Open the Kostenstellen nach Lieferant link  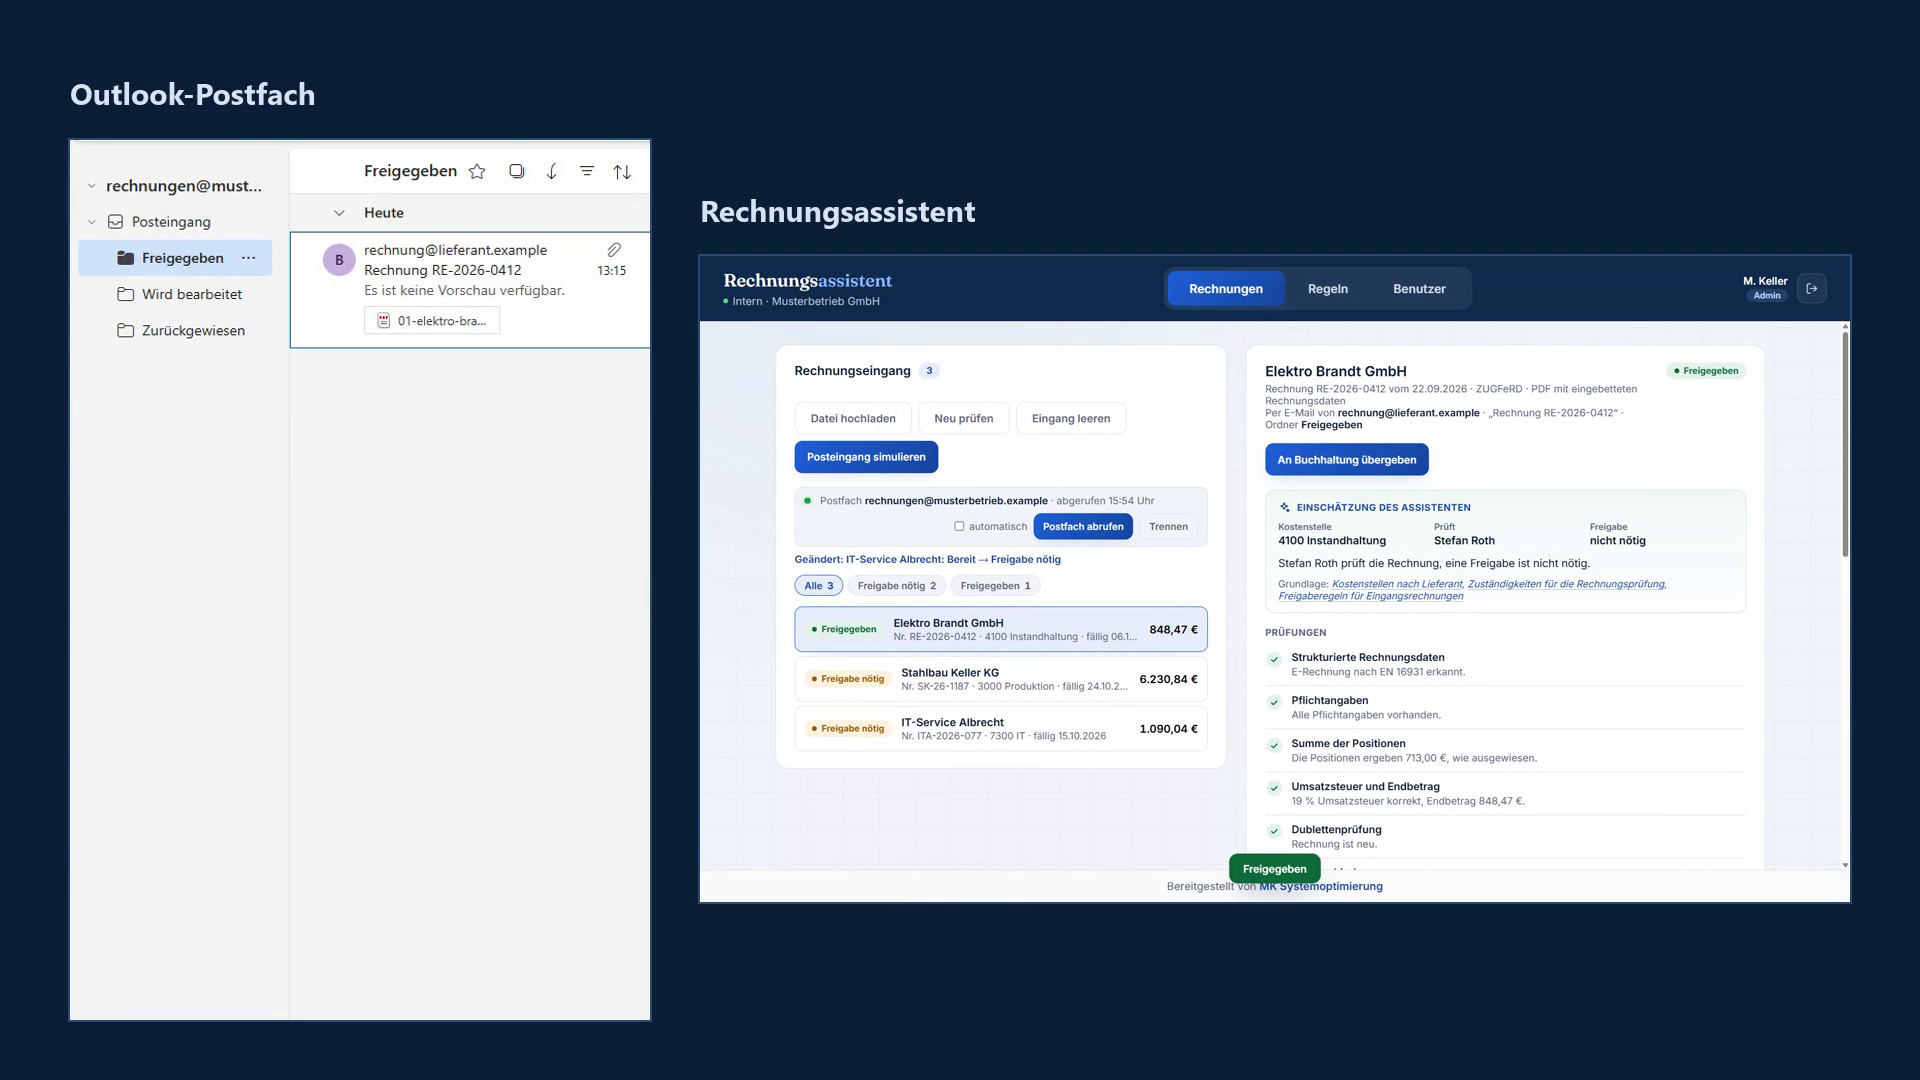tap(1397, 584)
